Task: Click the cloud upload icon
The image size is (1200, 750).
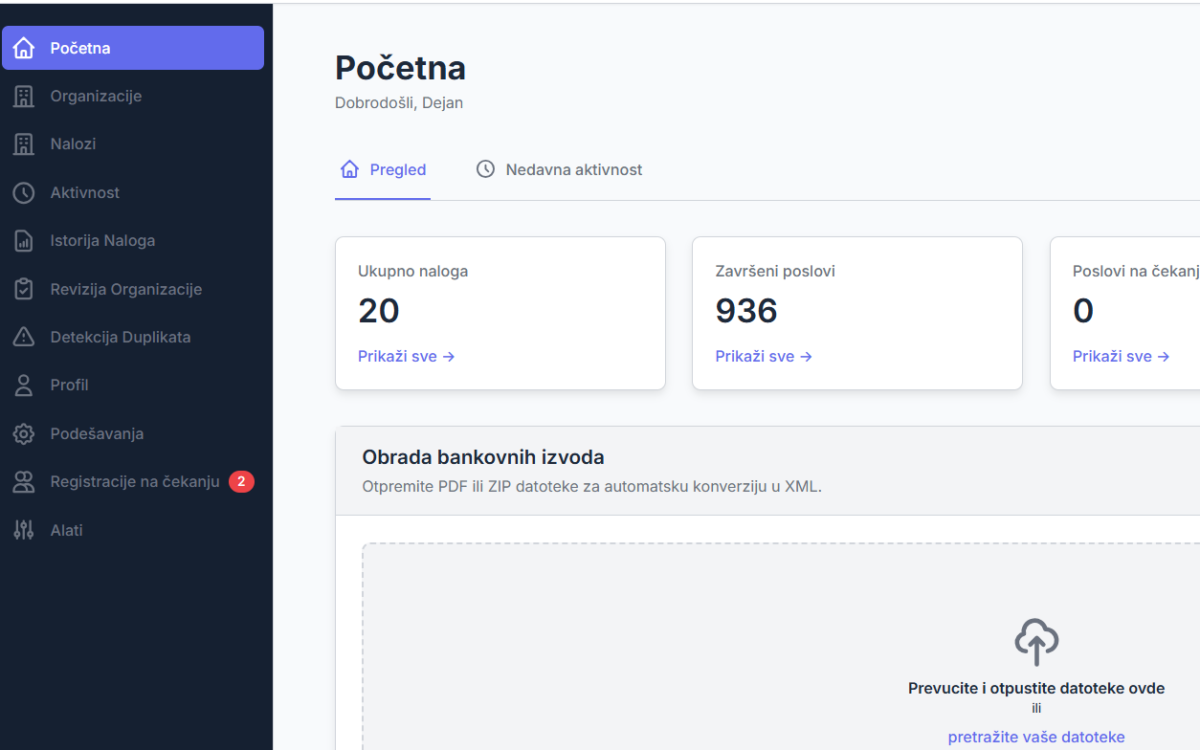Action: pyautogui.click(x=1036, y=642)
